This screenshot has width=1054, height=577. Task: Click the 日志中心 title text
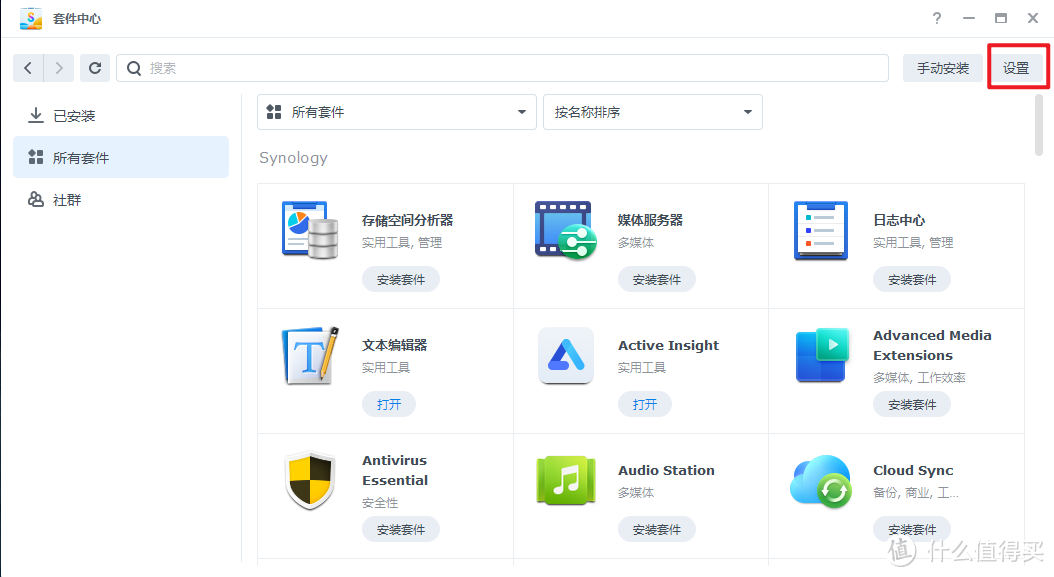pyautogui.click(x=899, y=220)
